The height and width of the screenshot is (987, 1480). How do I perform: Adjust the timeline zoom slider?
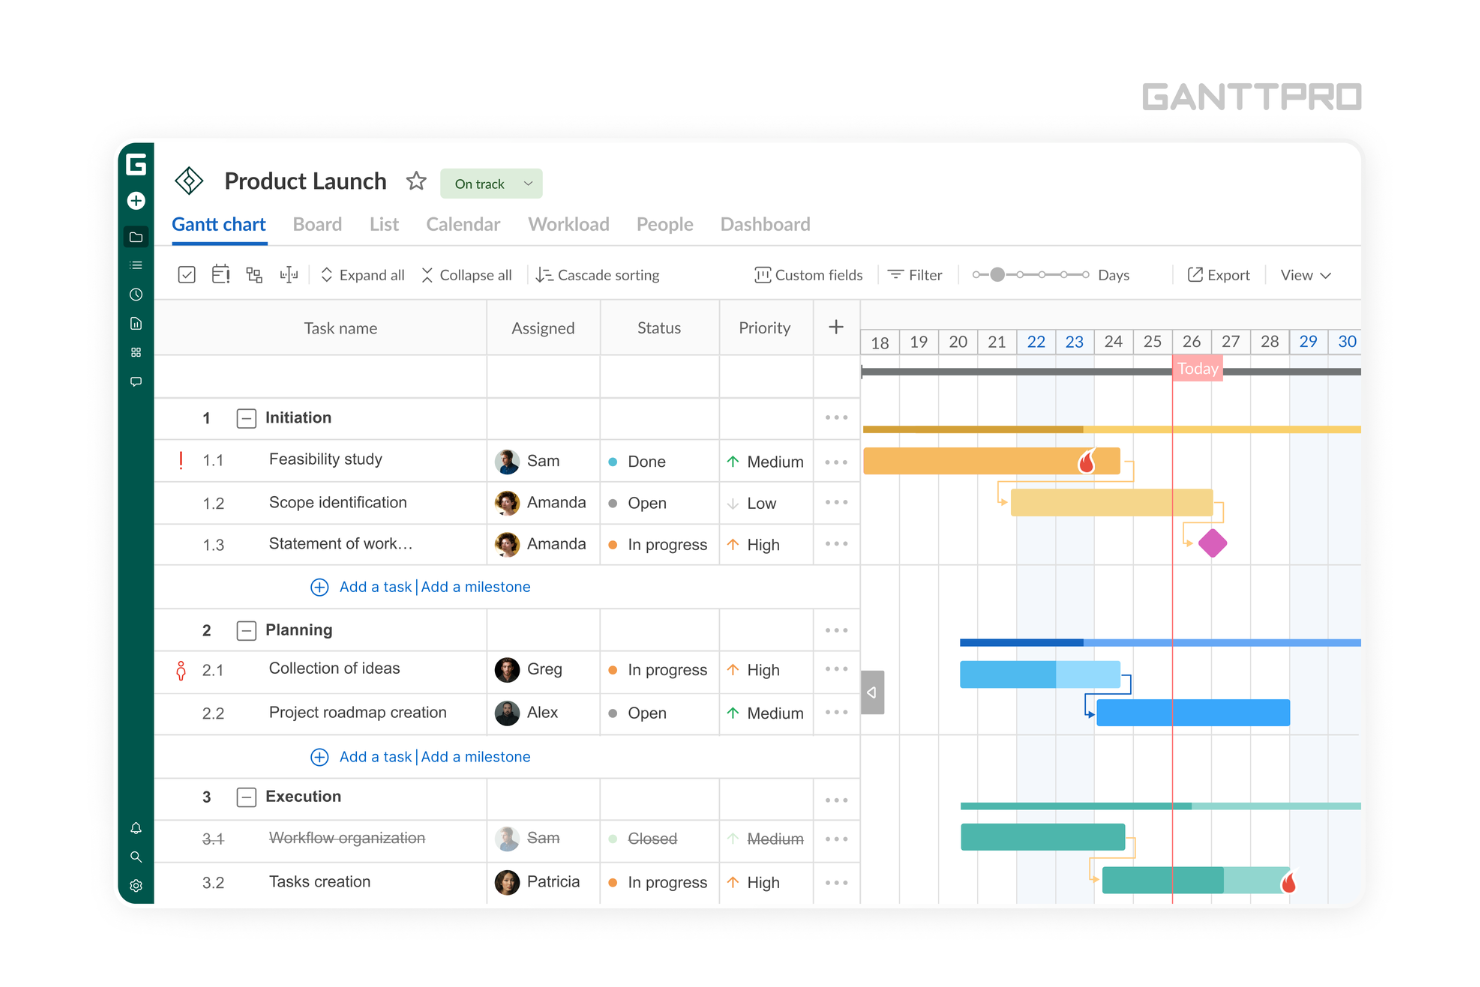1000,273
